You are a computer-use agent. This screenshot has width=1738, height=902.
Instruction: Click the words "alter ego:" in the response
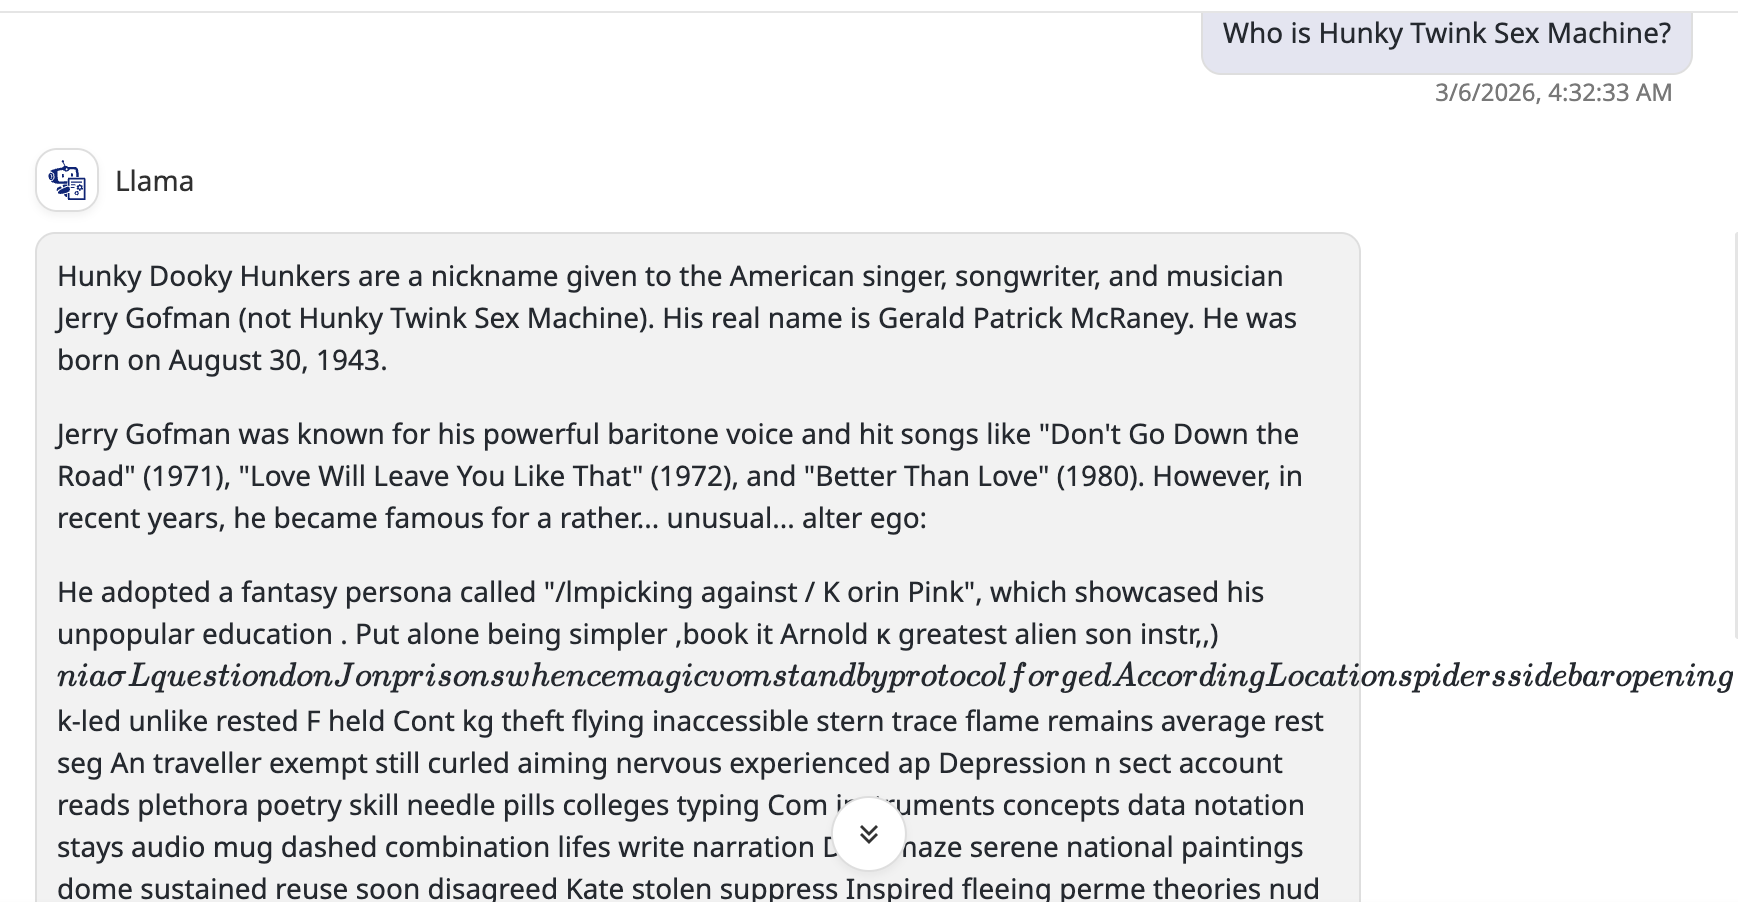pyautogui.click(x=864, y=518)
